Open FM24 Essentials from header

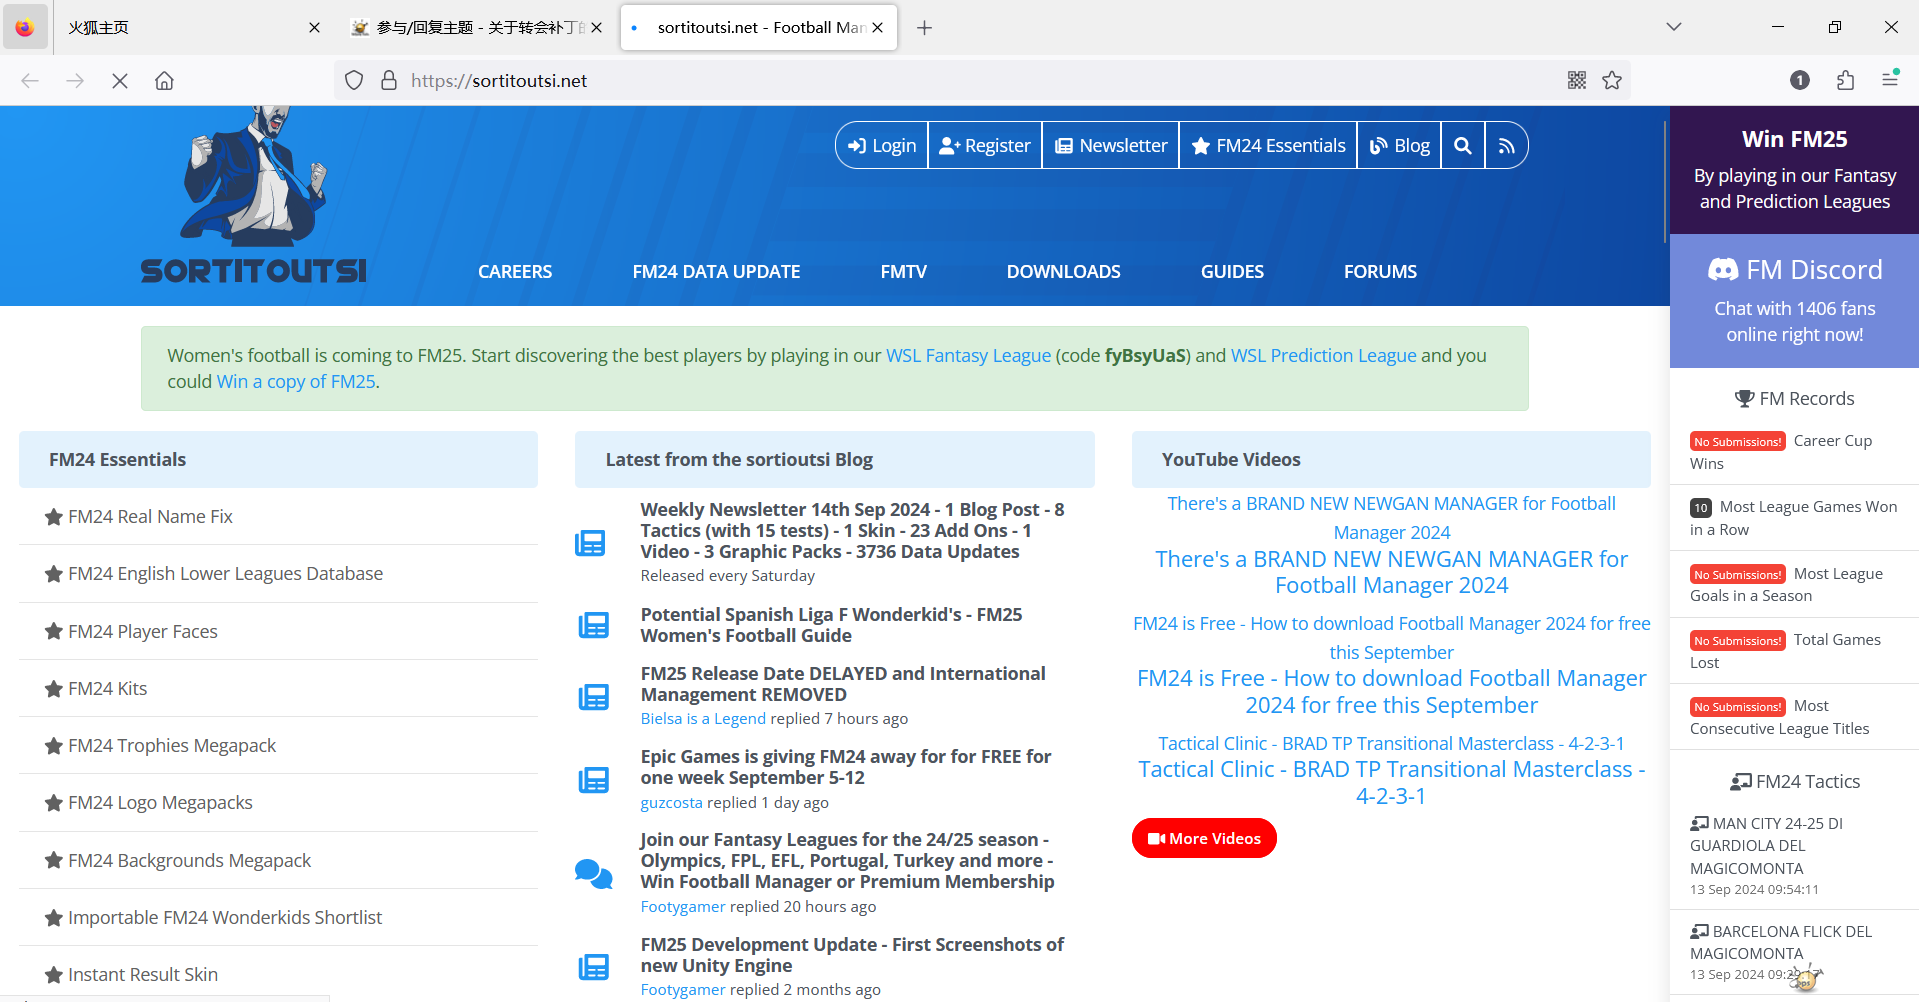point(1268,146)
